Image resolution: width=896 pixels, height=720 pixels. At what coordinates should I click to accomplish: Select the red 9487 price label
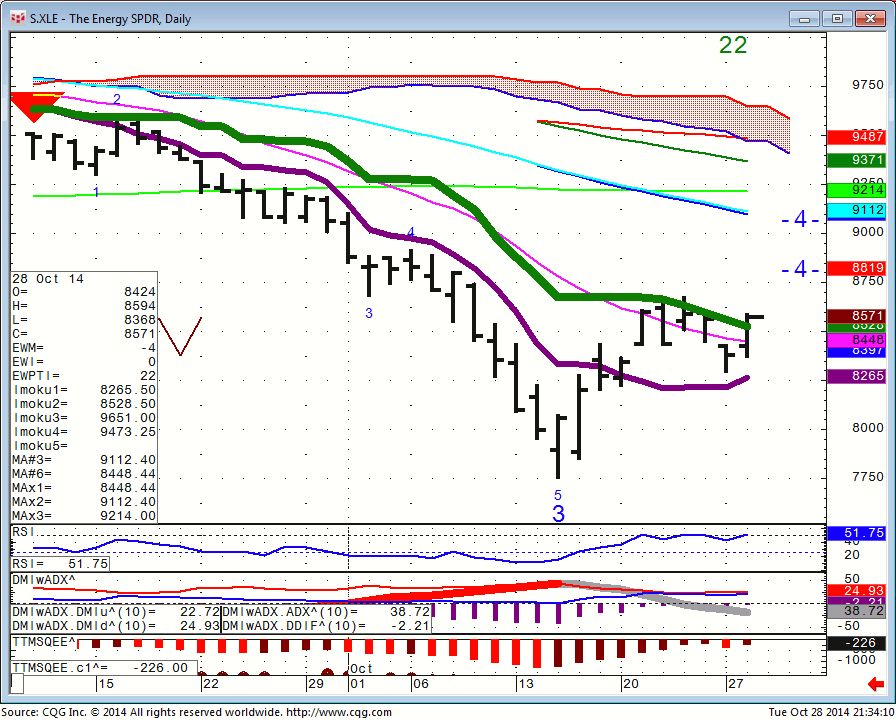(x=856, y=137)
